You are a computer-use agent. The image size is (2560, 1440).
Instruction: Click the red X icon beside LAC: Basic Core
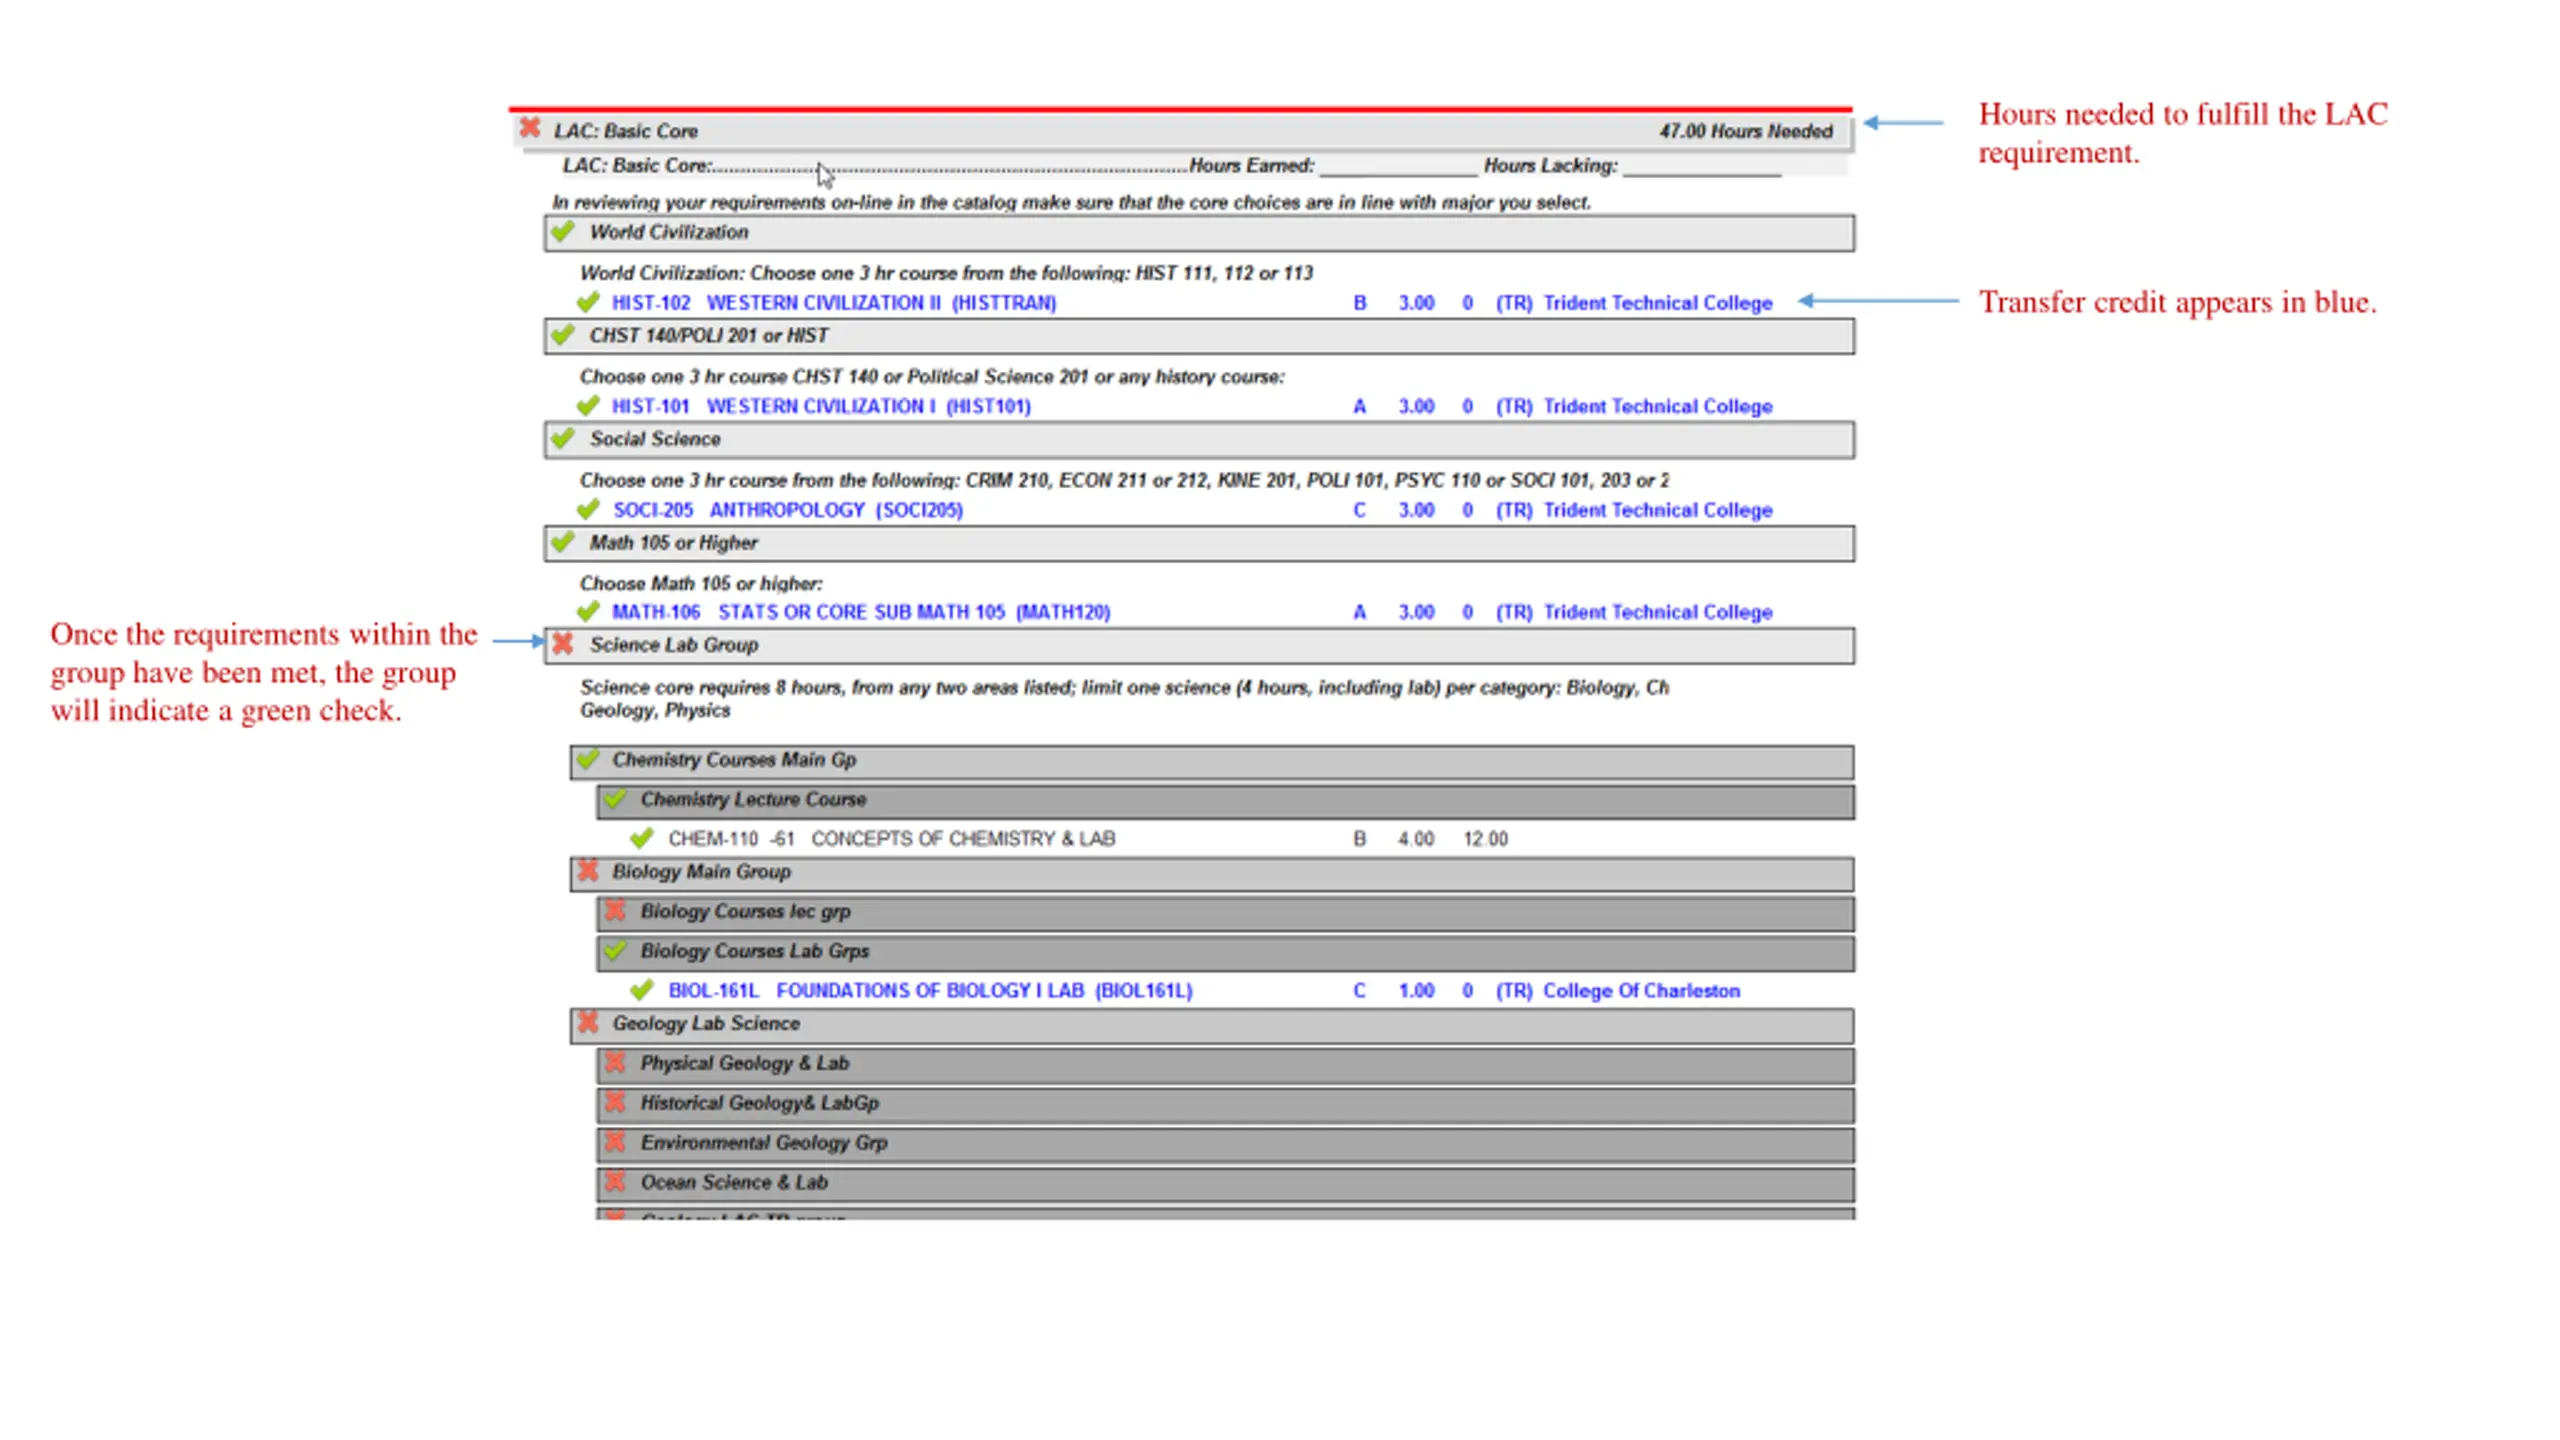(530, 128)
